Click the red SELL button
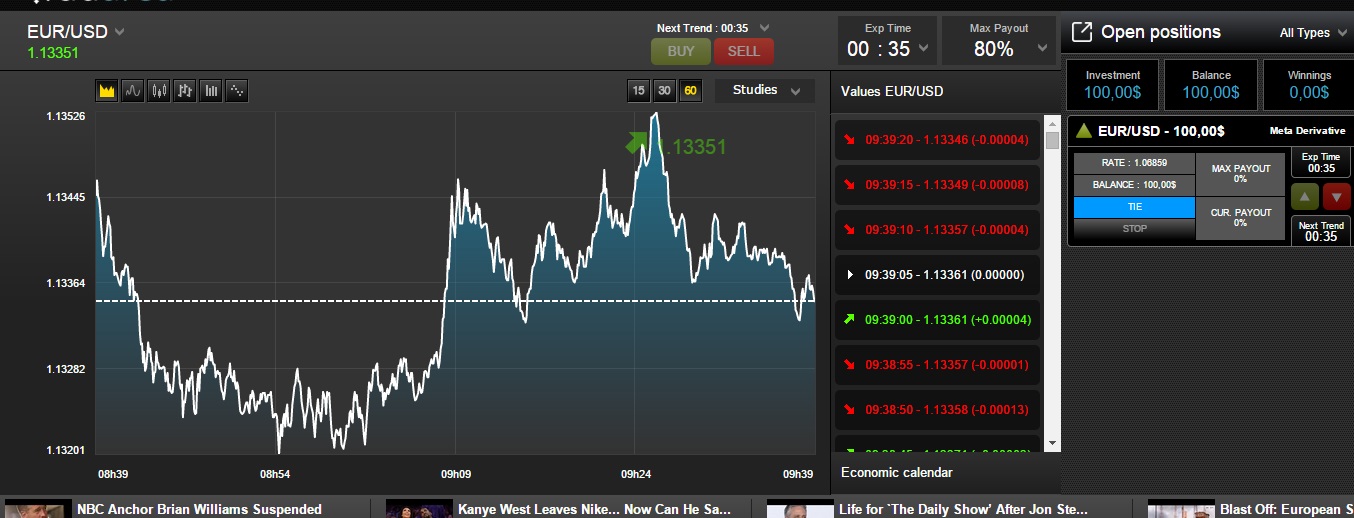1354x518 pixels. point(743,51)
